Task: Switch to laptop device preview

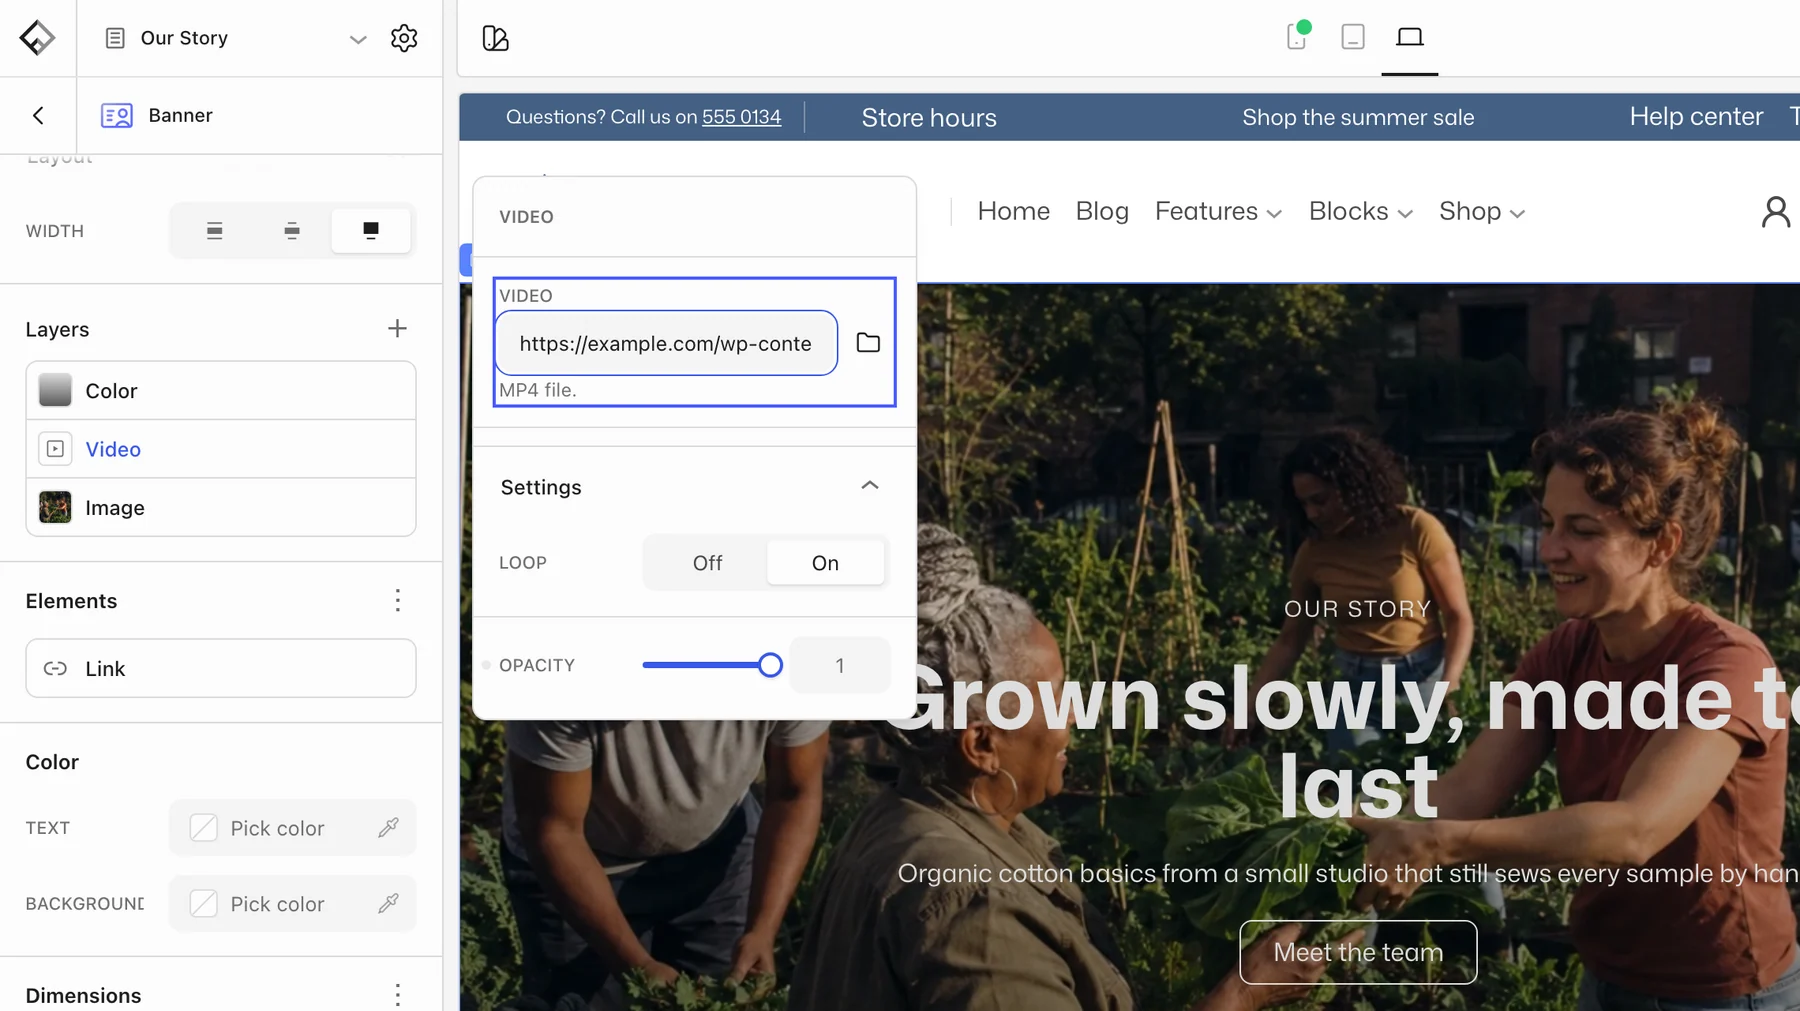Action: point(1410,37)
